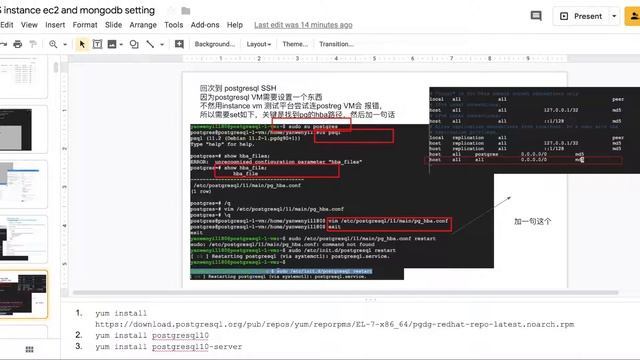Choose the Select cursor tool

point(82,44)
